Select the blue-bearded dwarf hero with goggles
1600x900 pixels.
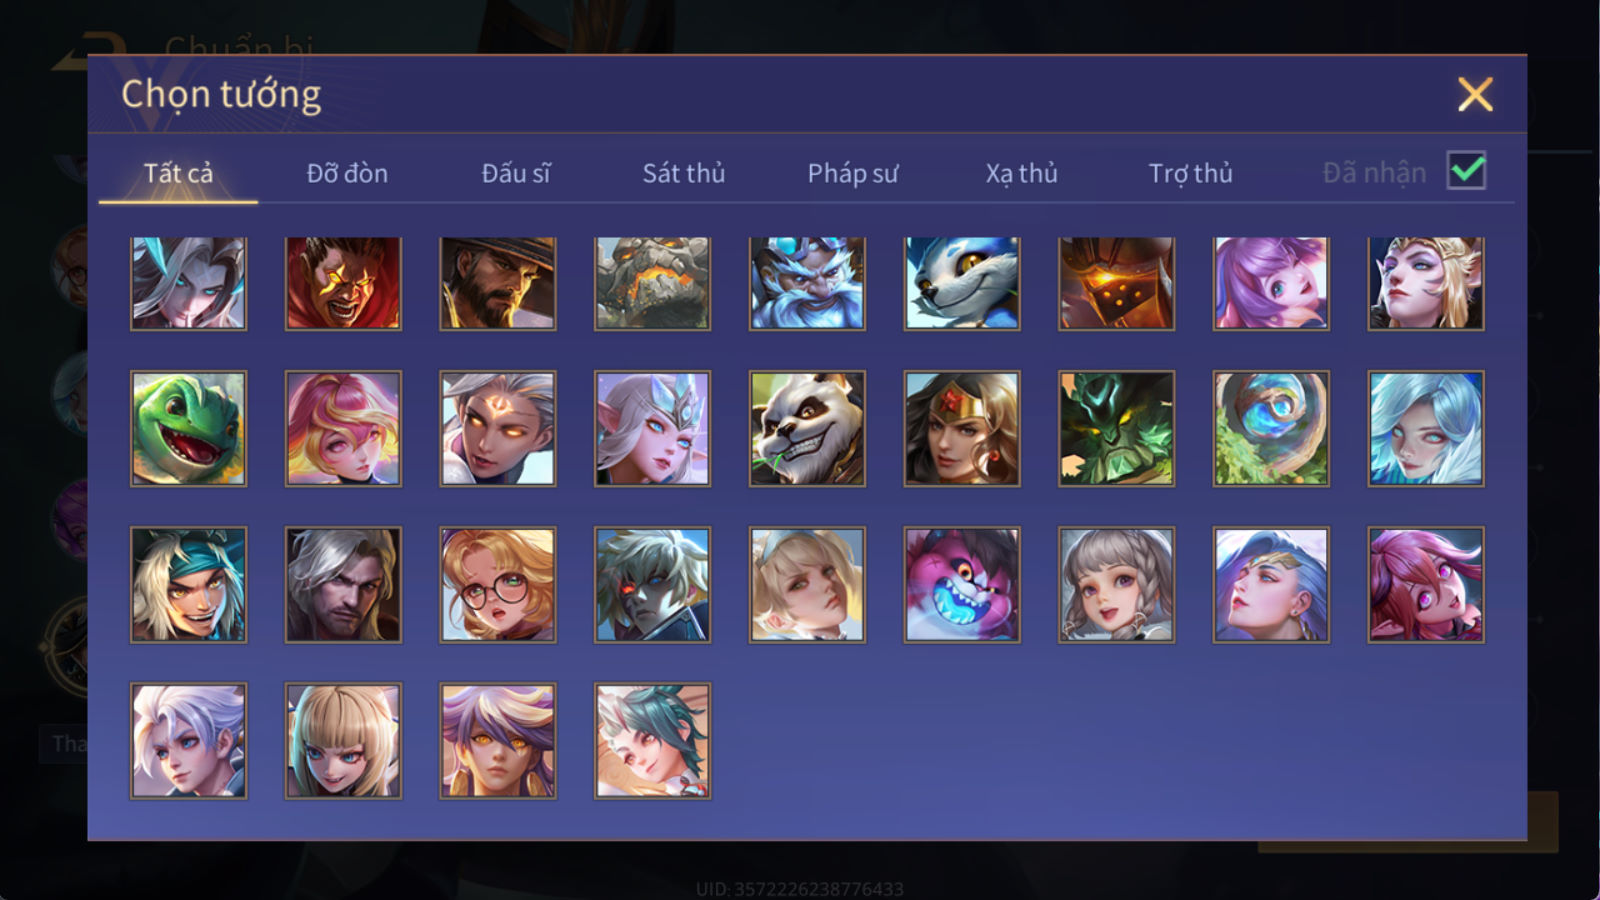click(807, 284)
